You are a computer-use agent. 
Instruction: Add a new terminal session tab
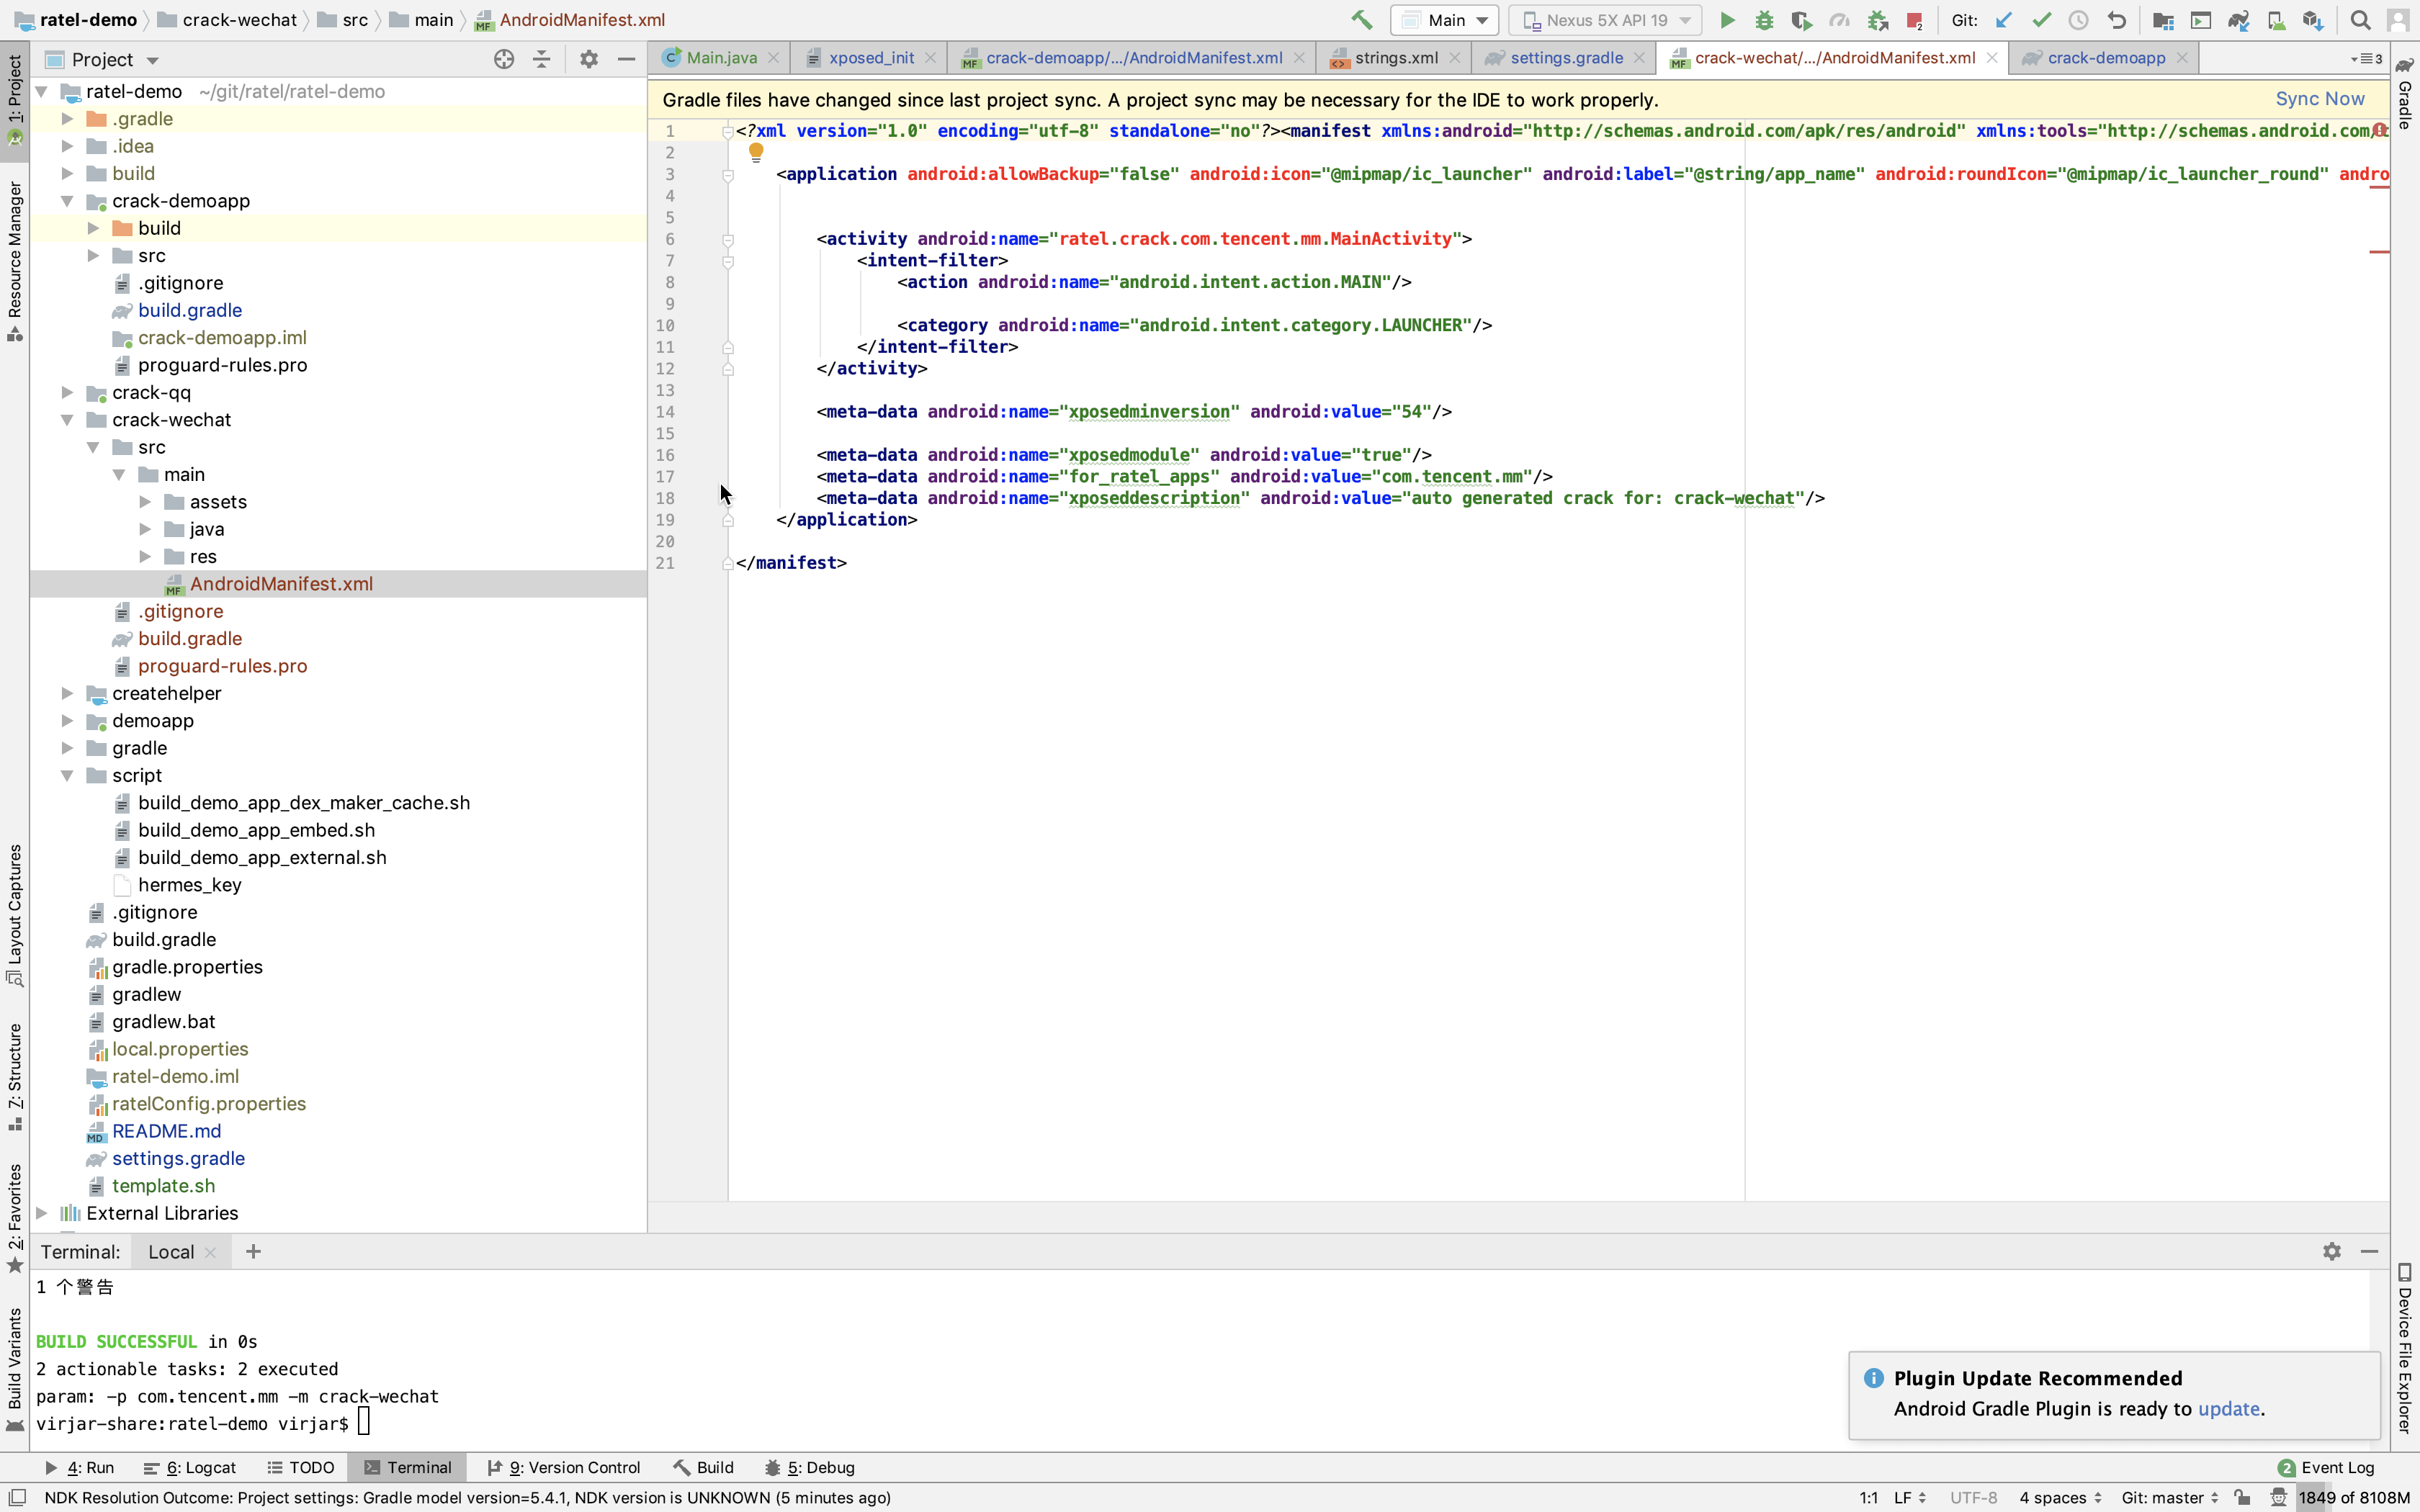point(253,1251)
